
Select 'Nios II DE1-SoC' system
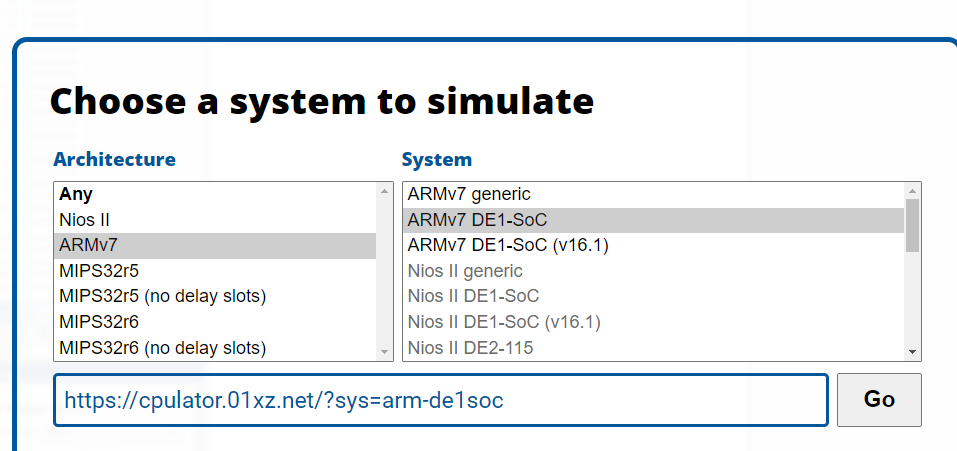coord(653,297)
